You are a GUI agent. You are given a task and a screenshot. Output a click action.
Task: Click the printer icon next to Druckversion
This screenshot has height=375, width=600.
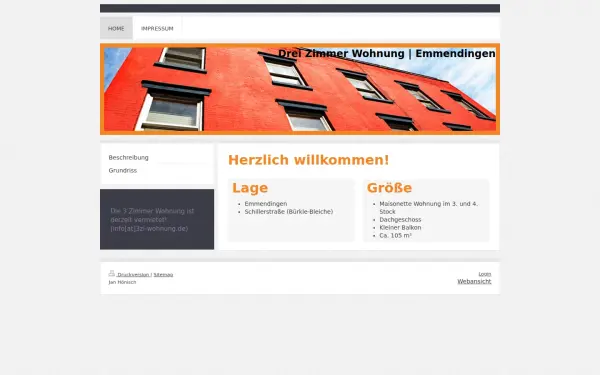coord(112,273)
